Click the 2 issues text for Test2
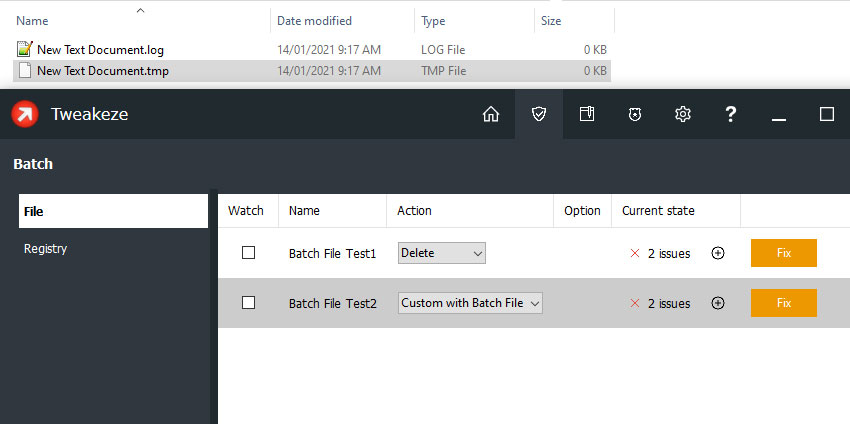850x424 pixels. pyautogui.click(x=669, y=303)
